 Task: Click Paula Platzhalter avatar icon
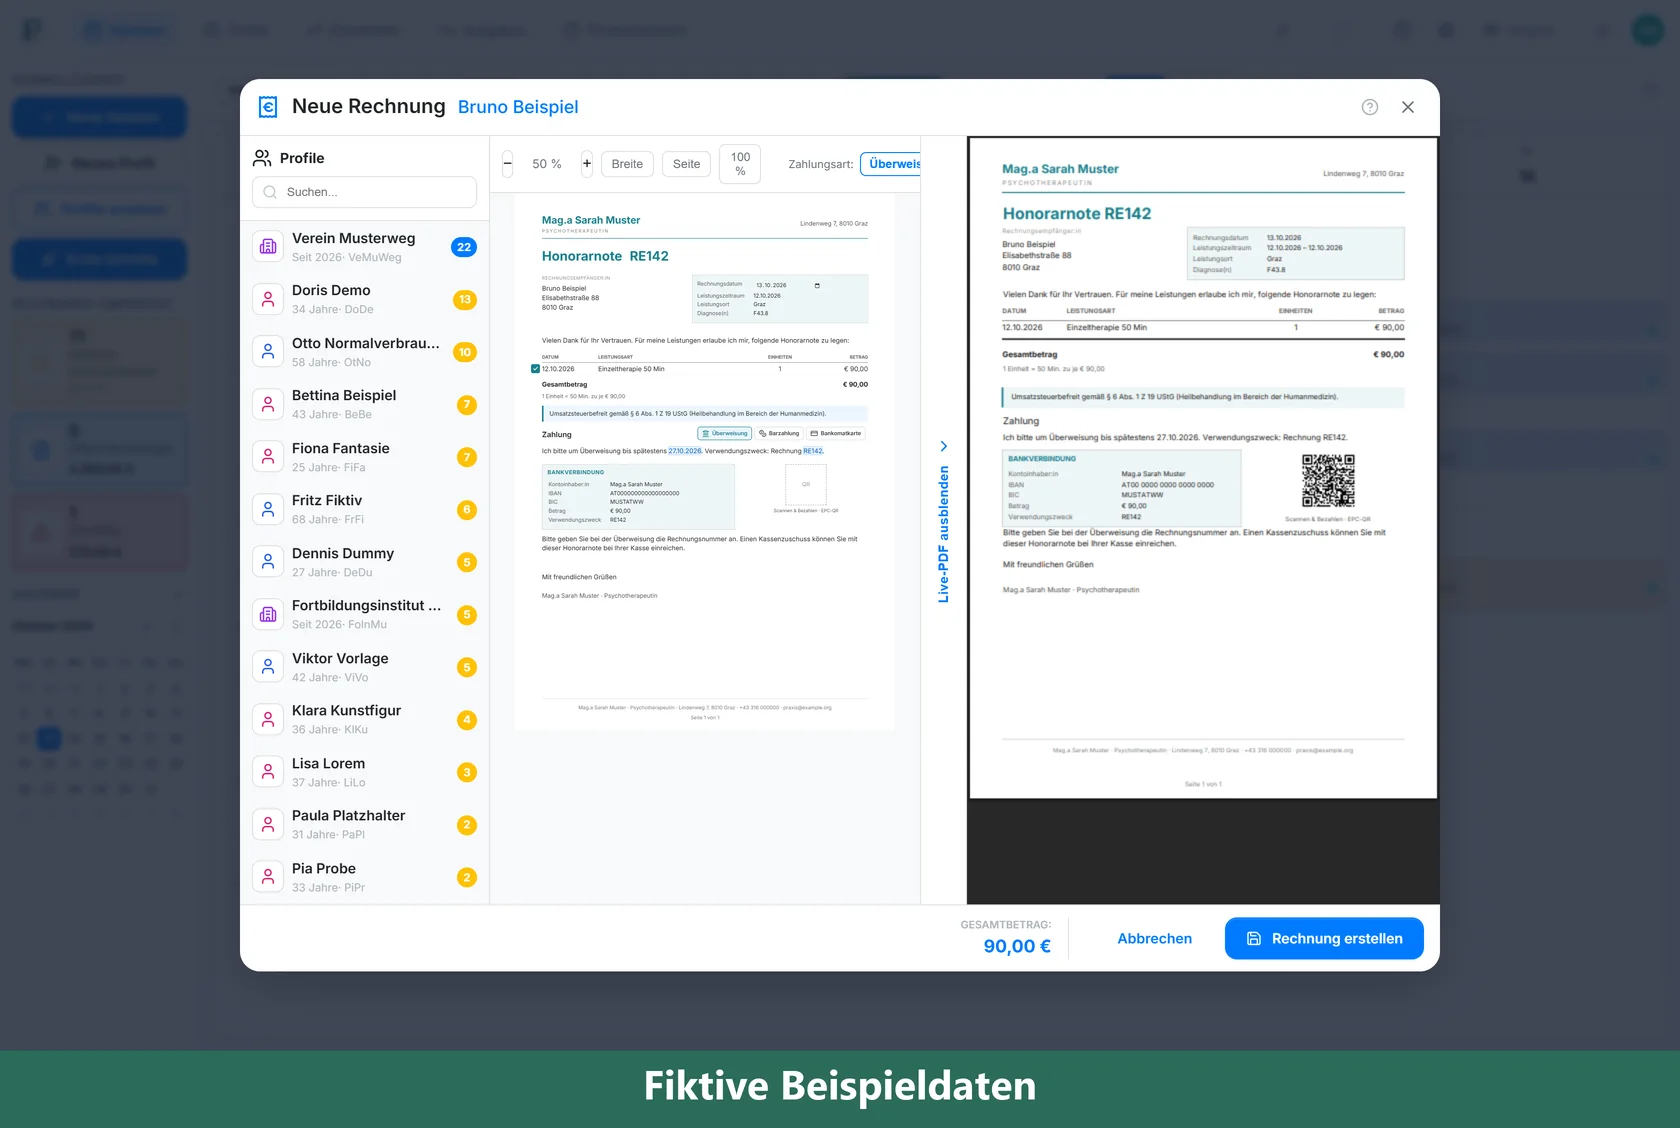pyautogui.click(x=268, y=824)
